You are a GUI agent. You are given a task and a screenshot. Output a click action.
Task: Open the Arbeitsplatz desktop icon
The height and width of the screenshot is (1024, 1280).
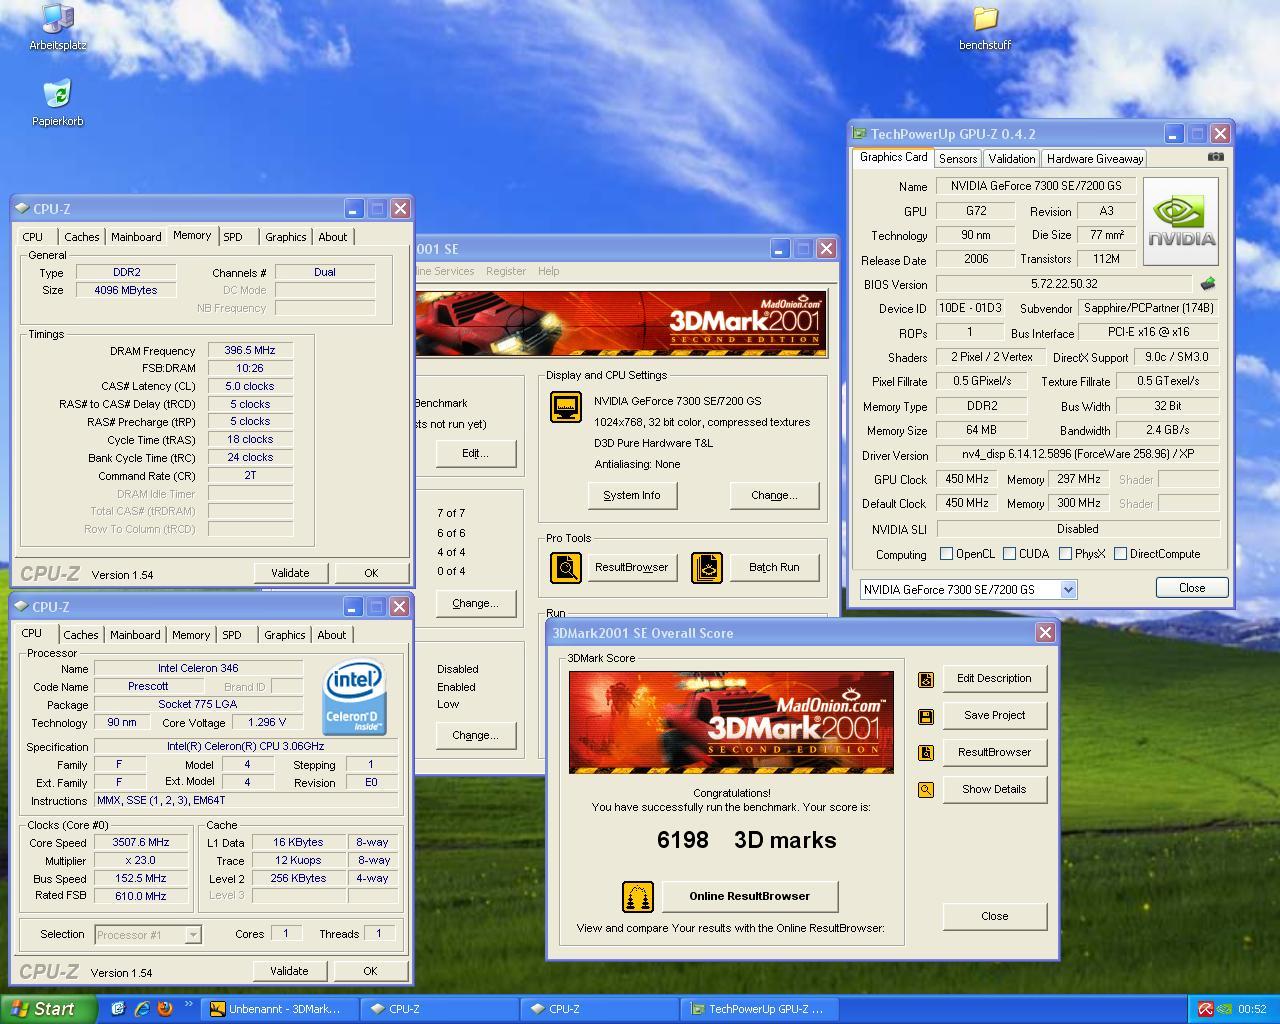57,27
